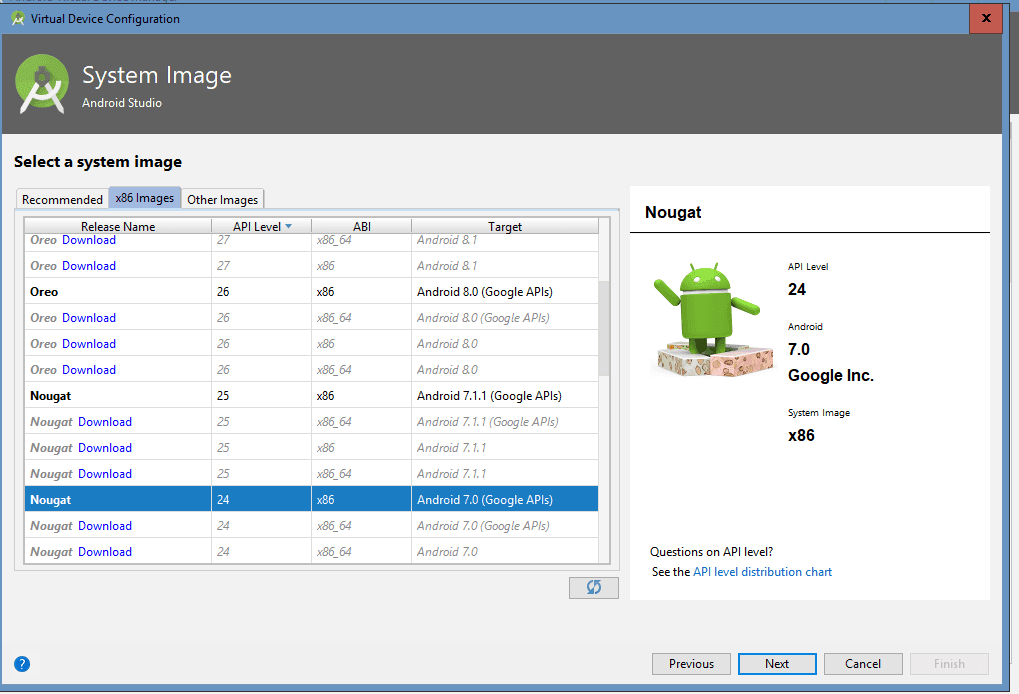This screenshot has height=694, width=1019.
Task: Click ABI 'x86_64' in Oreo 27 Android 8.1 row
Action: [x=334, y=240]
